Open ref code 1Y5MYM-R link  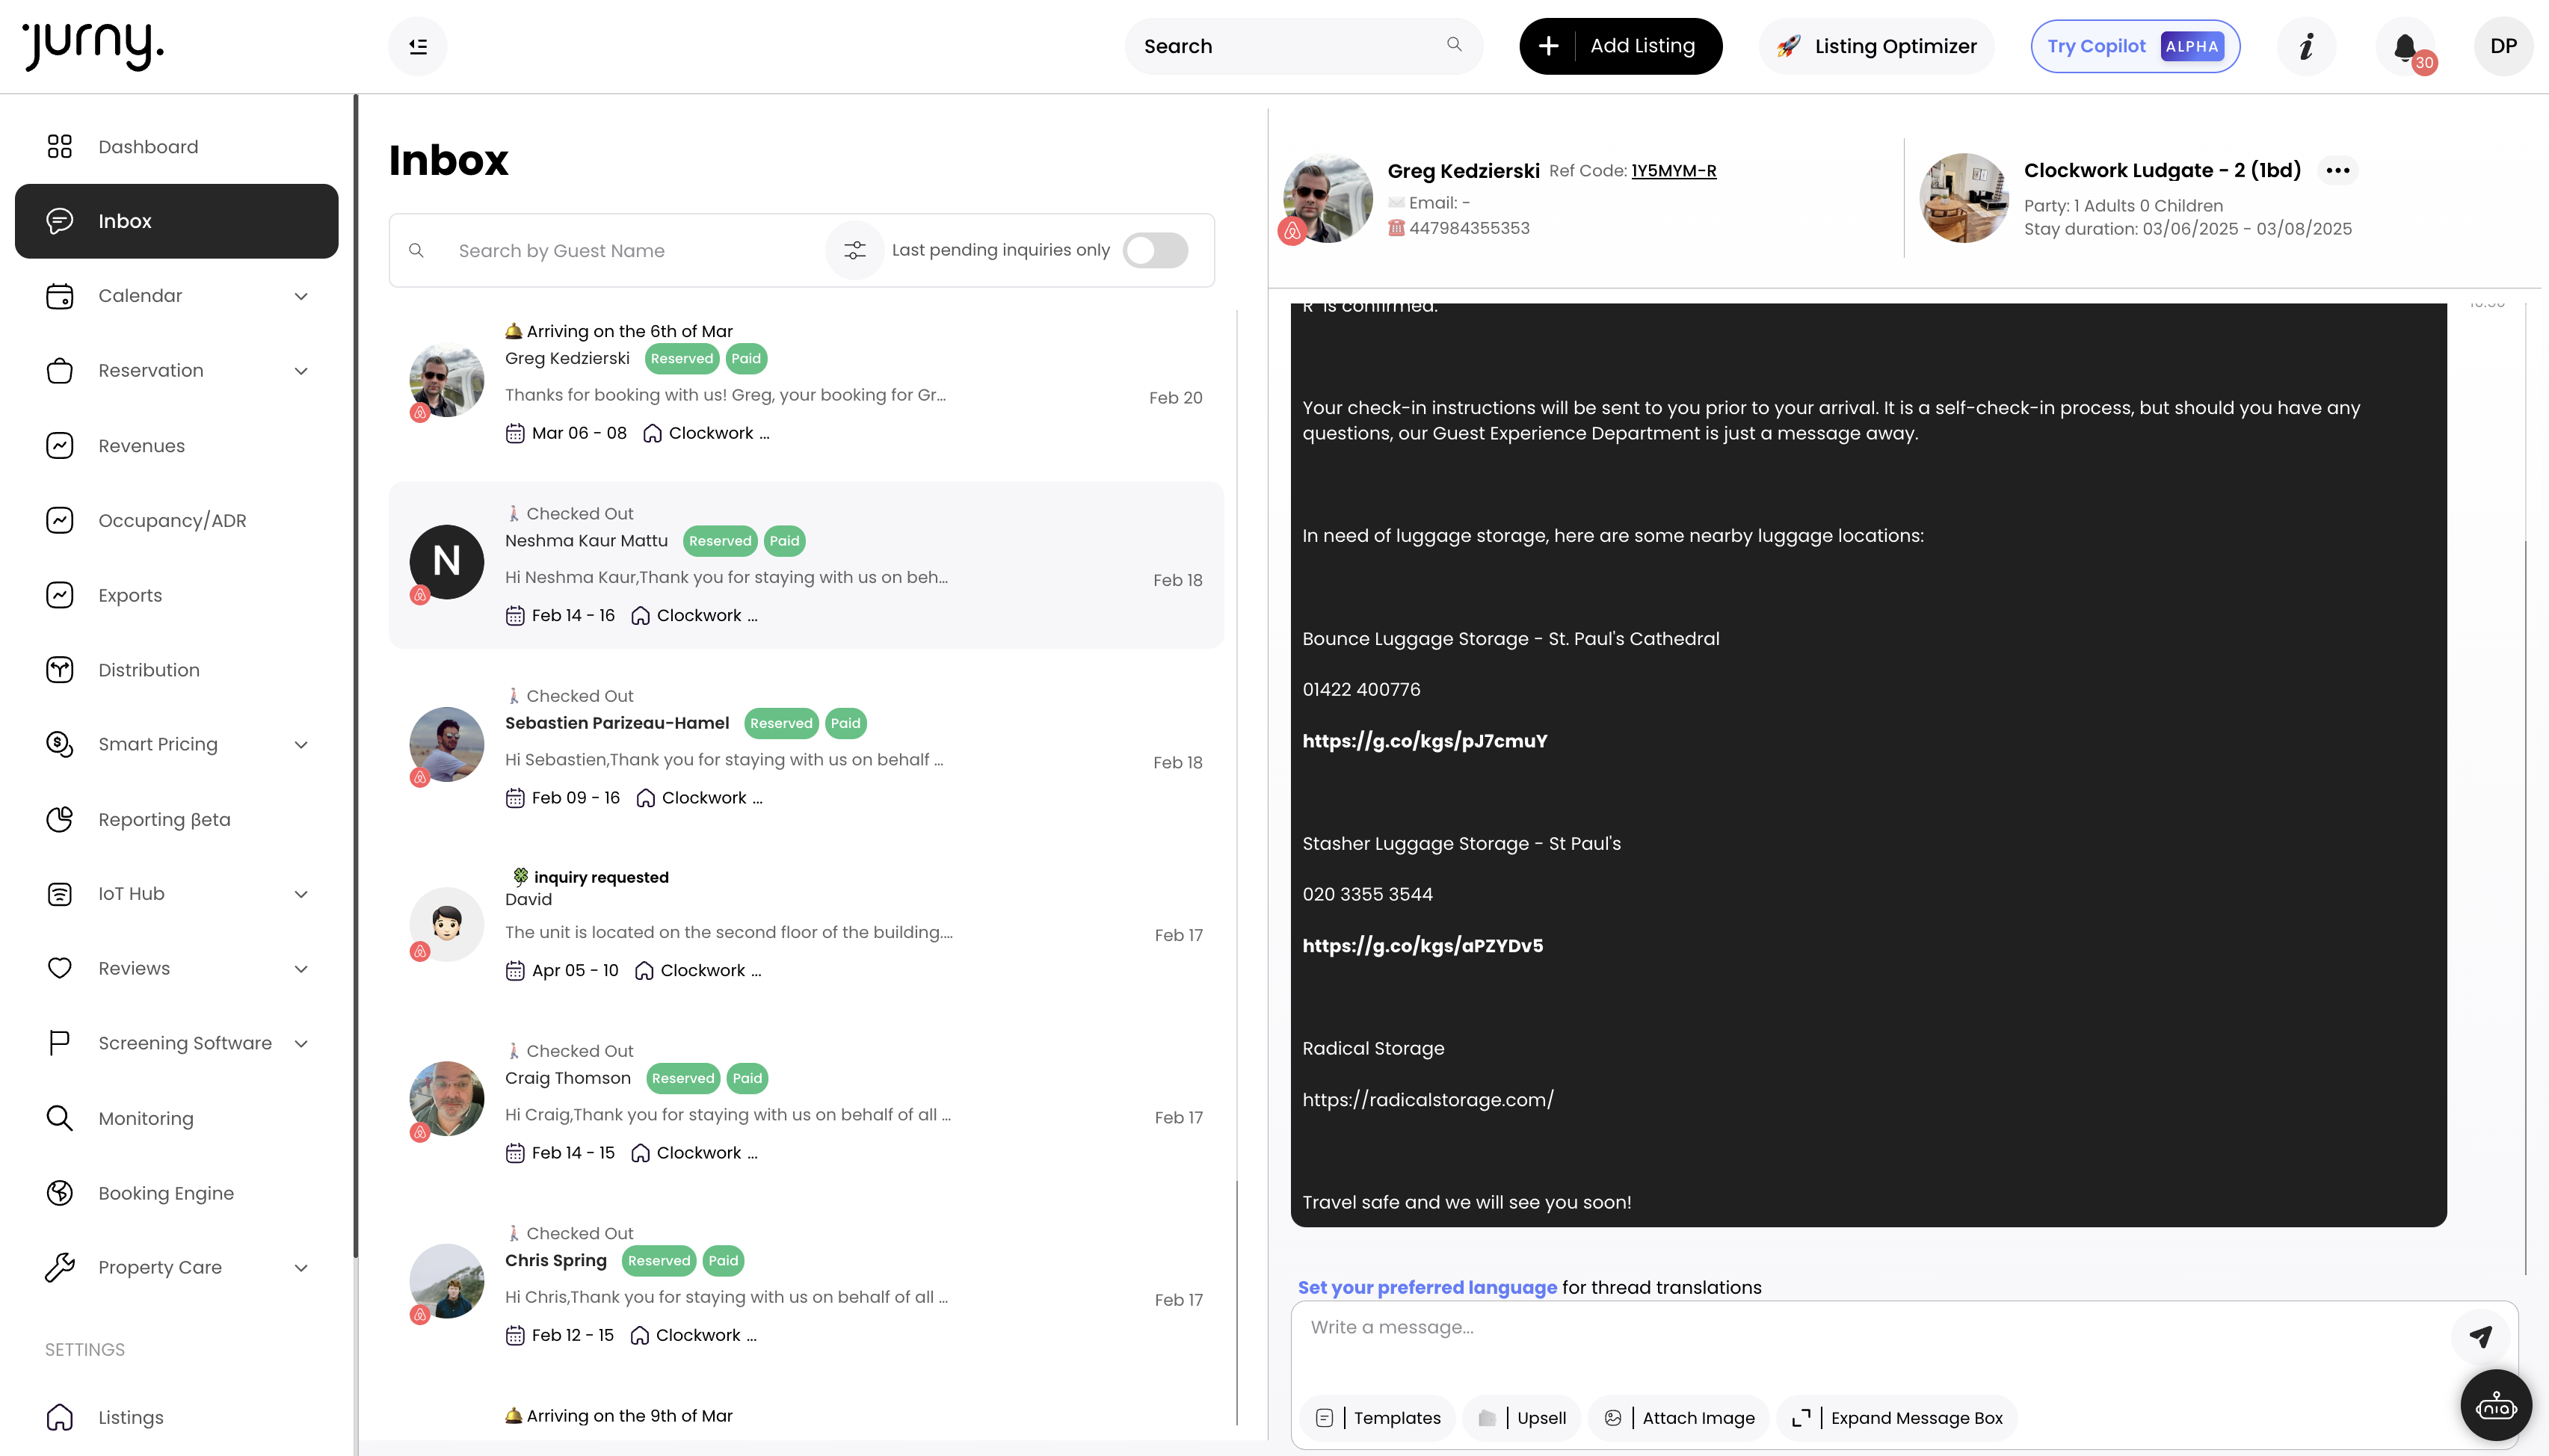(x=1674, y=171)
